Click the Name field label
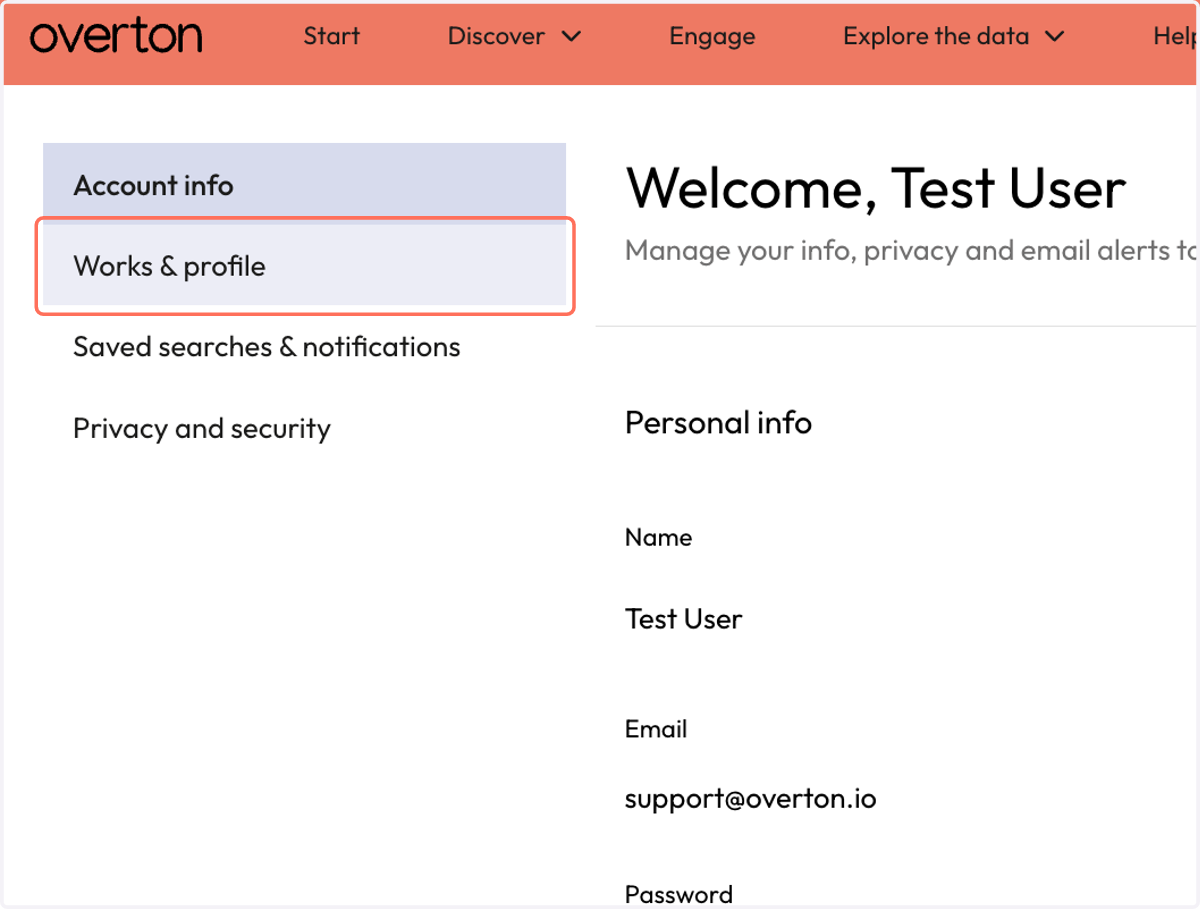This screenshot has height=909, width=1200. coord(658,537)
